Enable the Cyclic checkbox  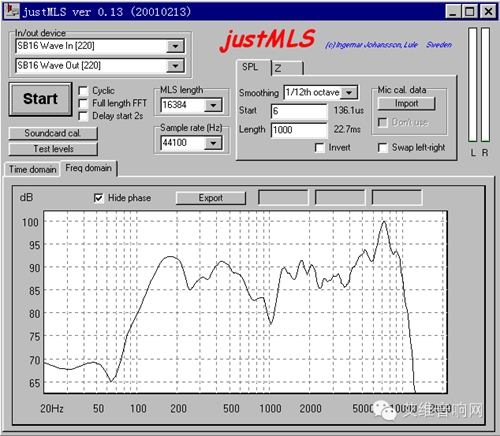tap(83, 91)
